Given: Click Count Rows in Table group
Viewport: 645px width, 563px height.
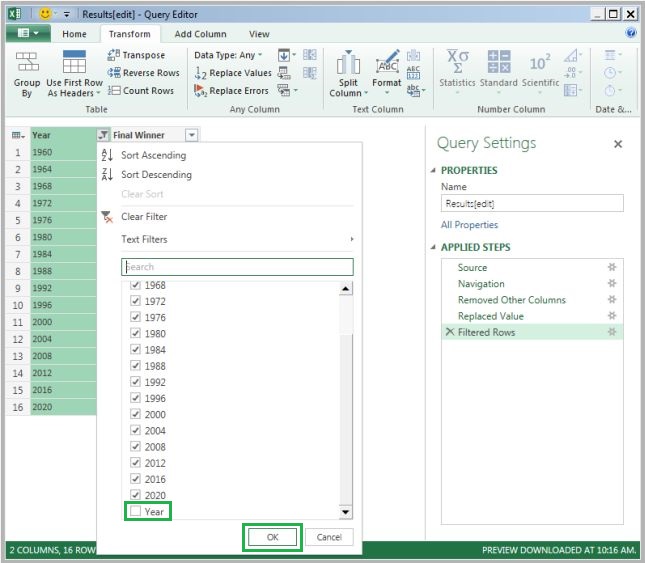Looking at the screenshot, I should (141, 90).
